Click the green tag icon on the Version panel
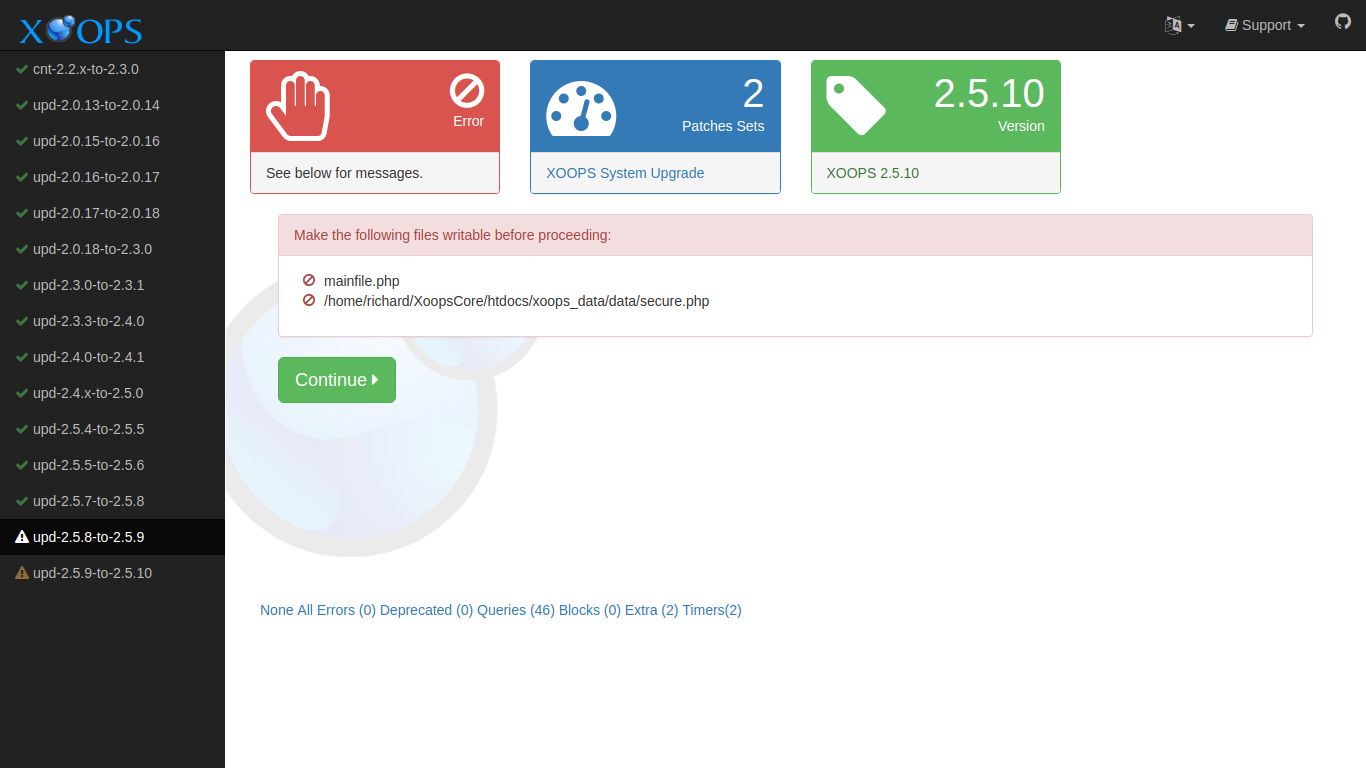1366x768 pixels. [x=857, y=105]
